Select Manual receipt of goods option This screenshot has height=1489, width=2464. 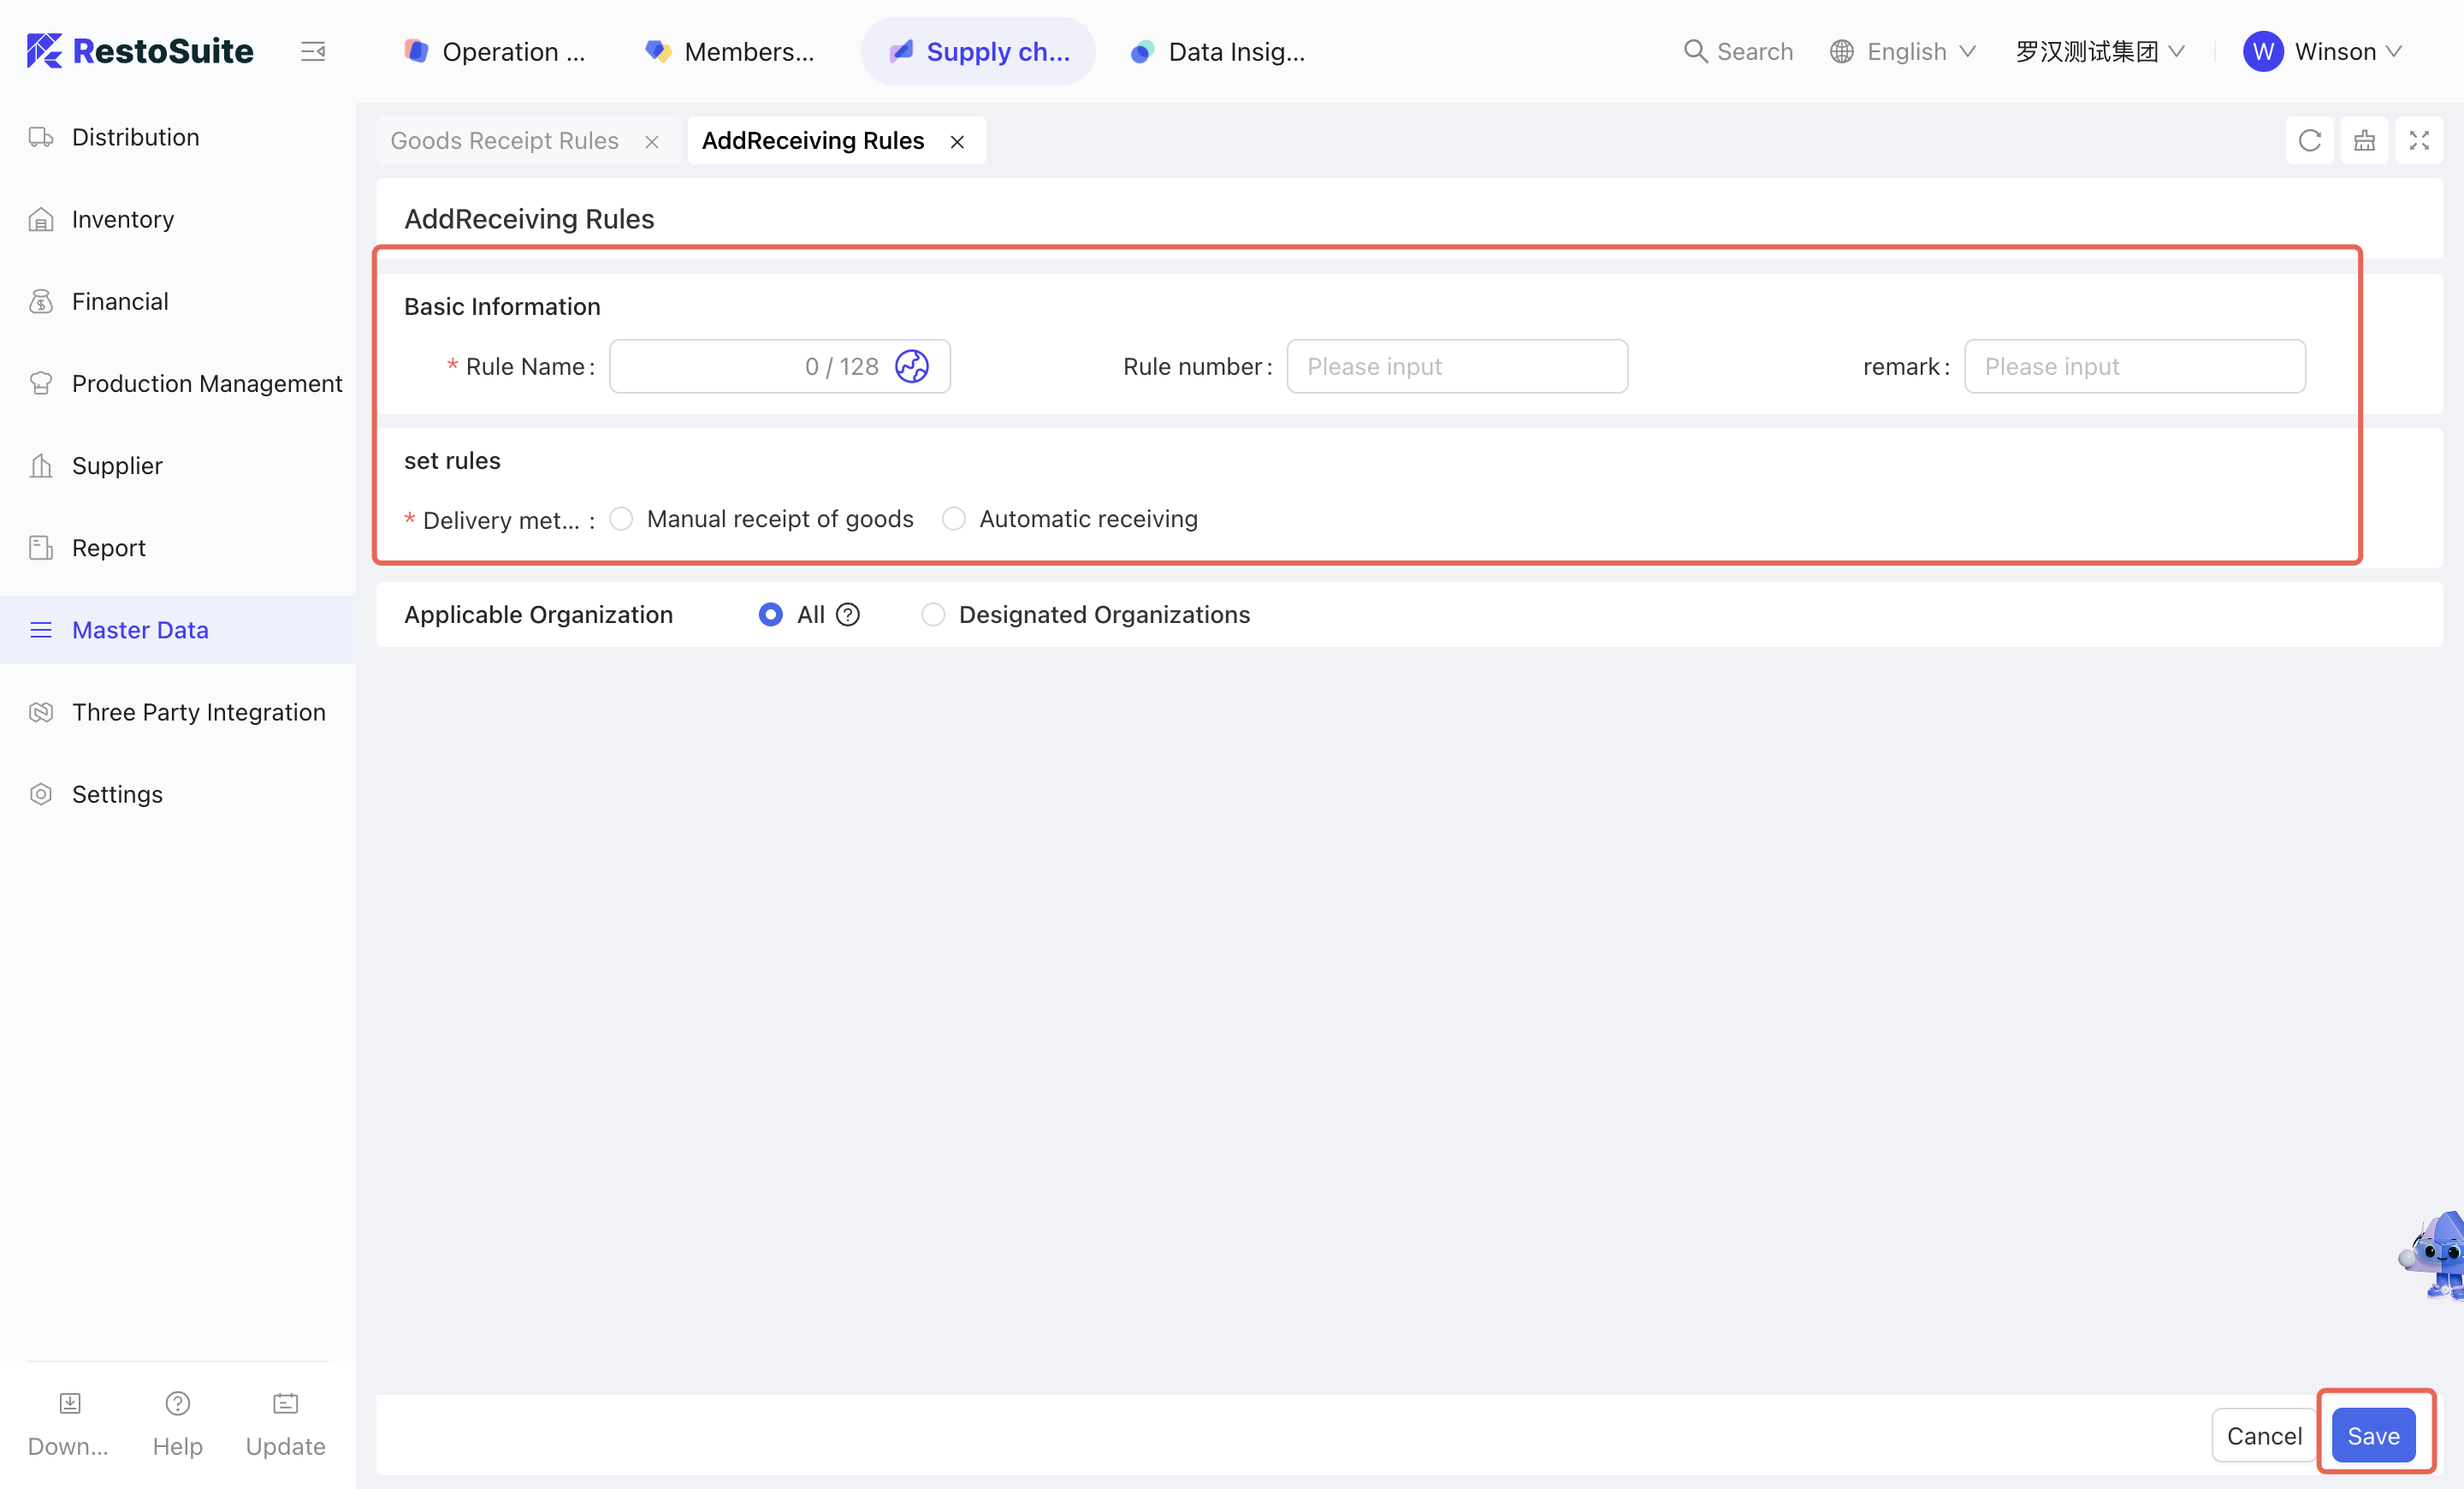(x=622, y=519)
